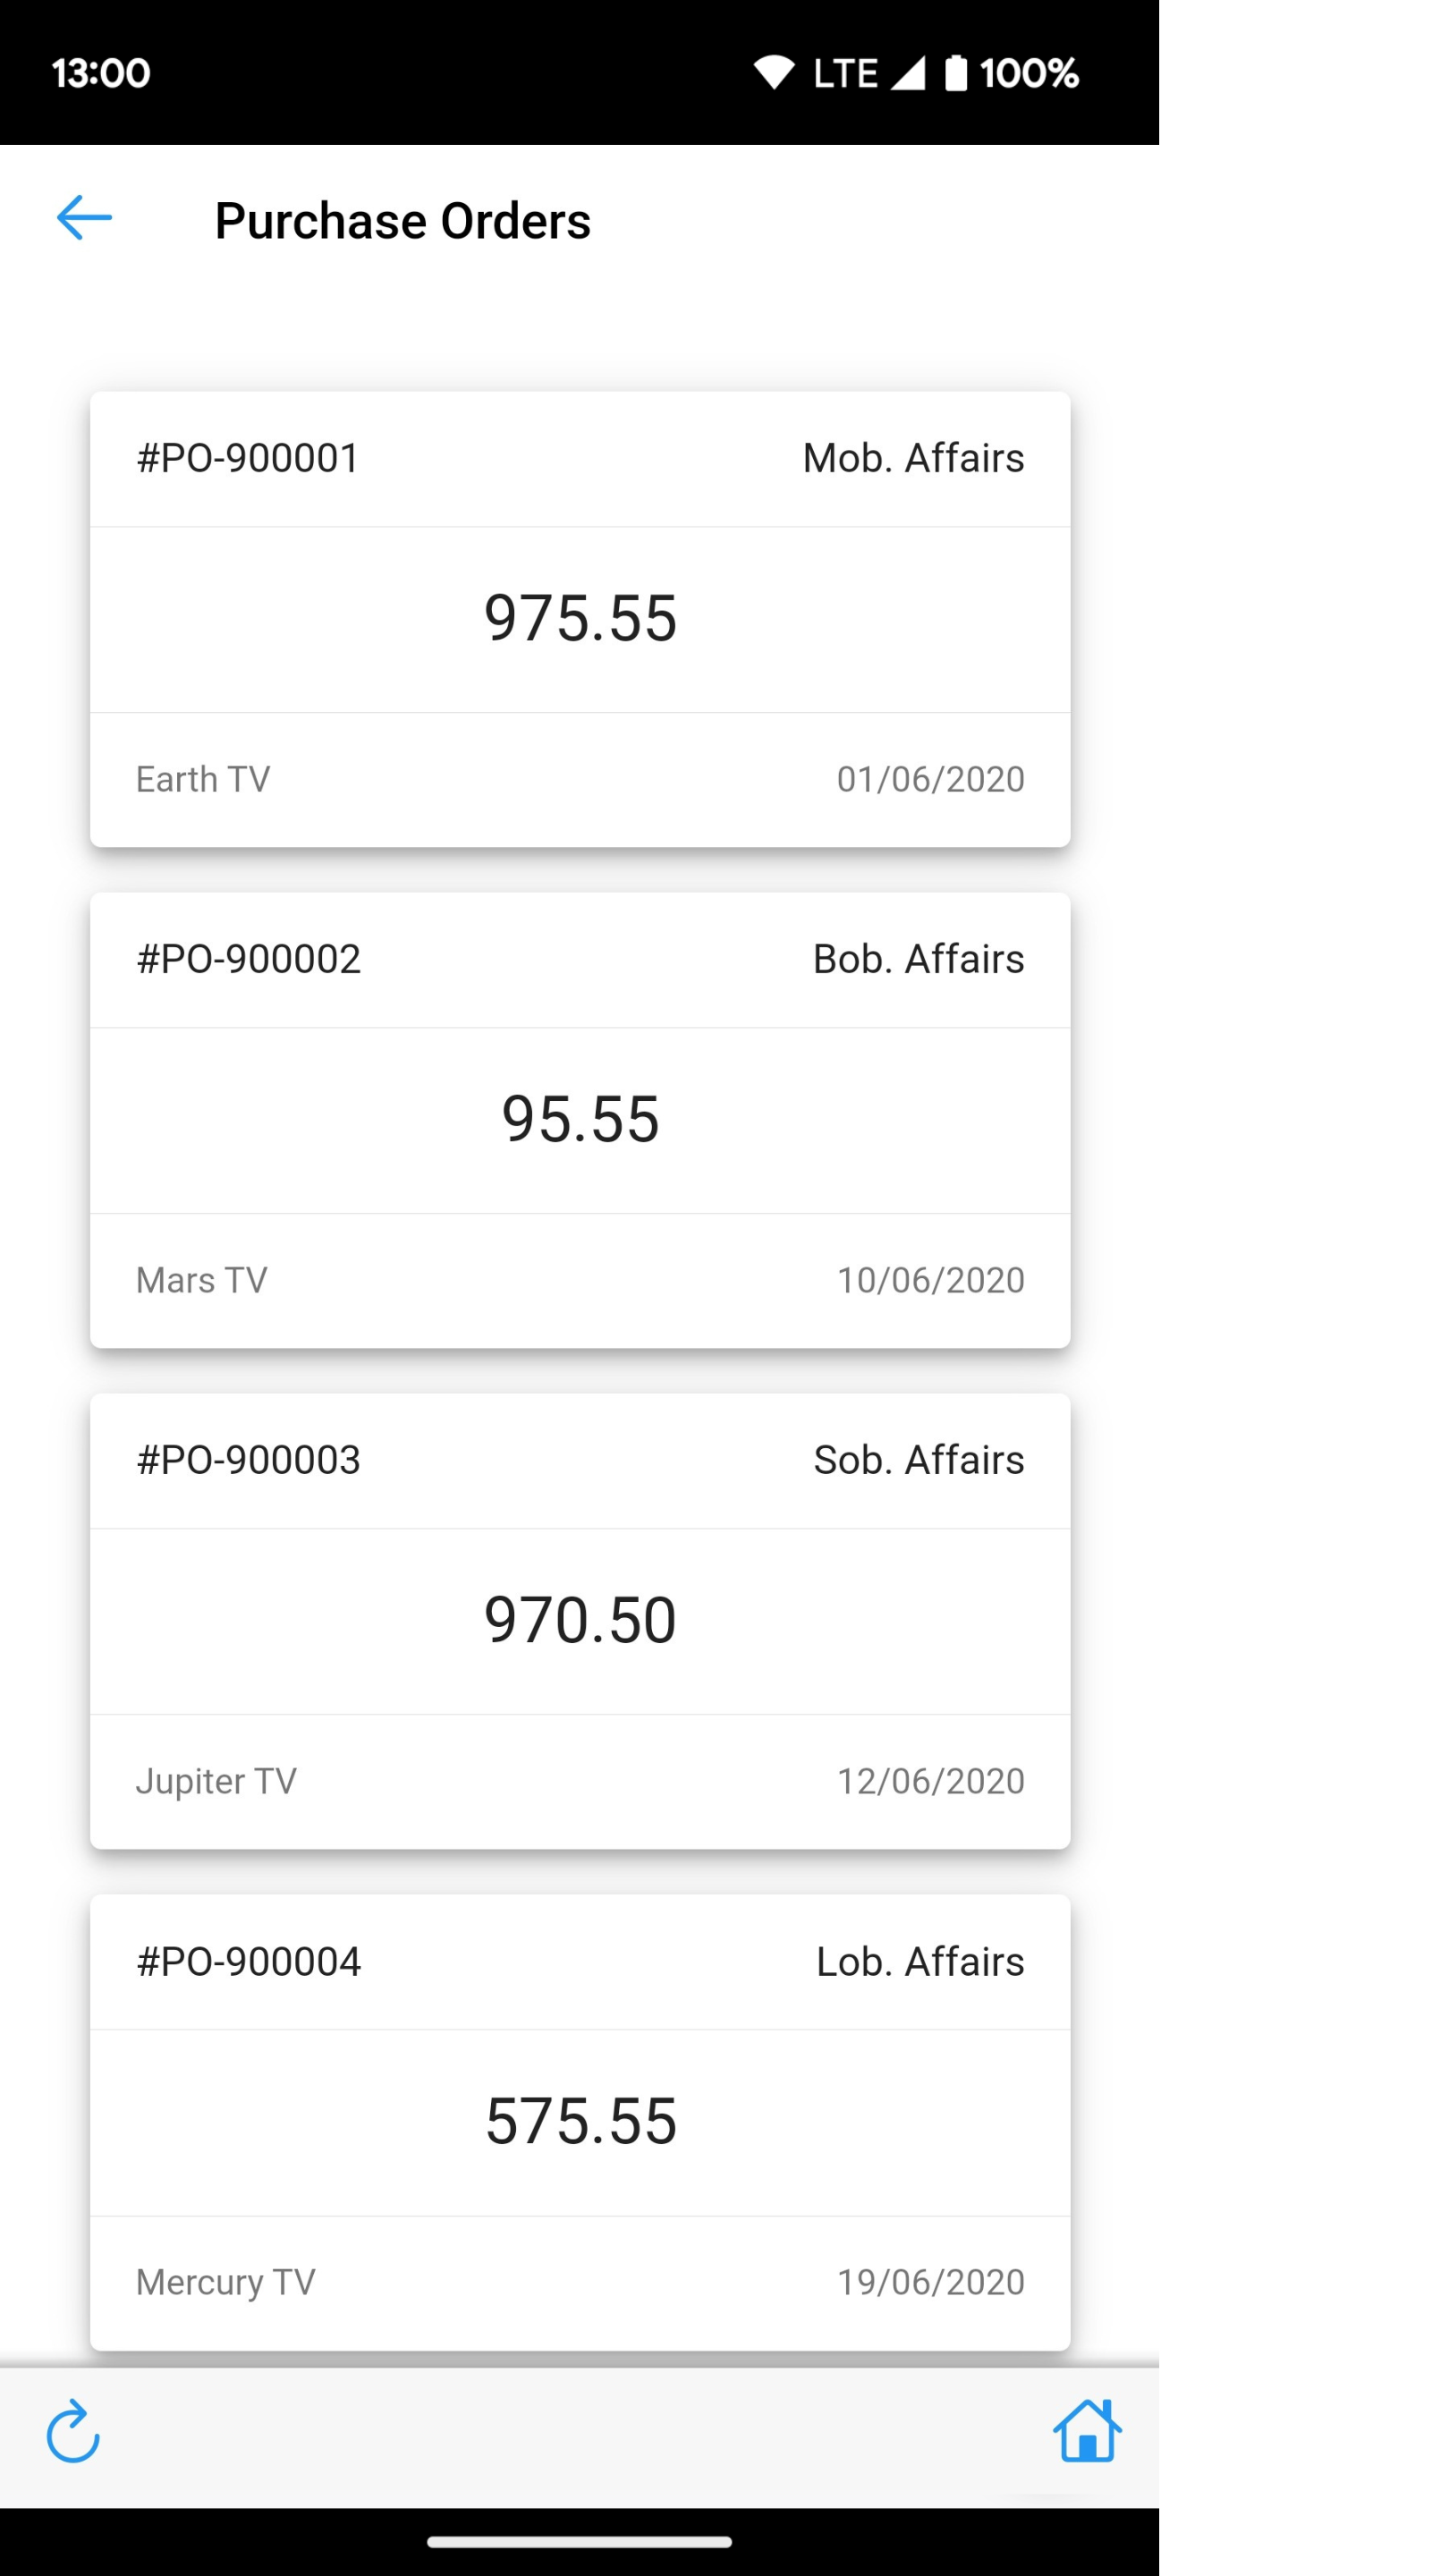Image resolution: width=1449 pixels, height=2576 pixels.
Task: Tap the 970.50 amount
Action: pyautogui.click(x=580, y=1621)
